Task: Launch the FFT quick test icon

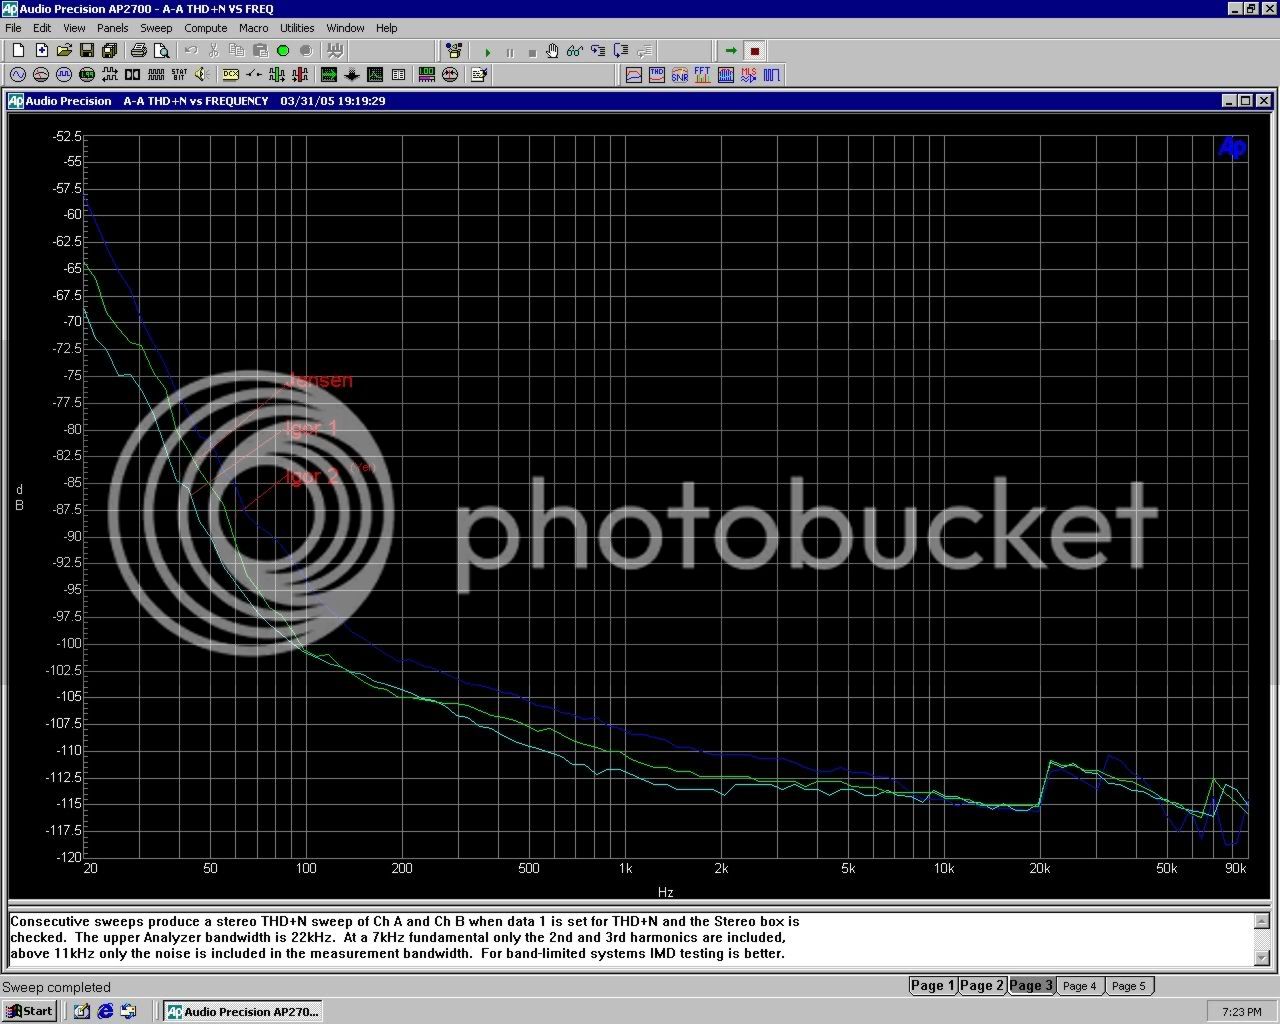Action: tap(703, 74)
